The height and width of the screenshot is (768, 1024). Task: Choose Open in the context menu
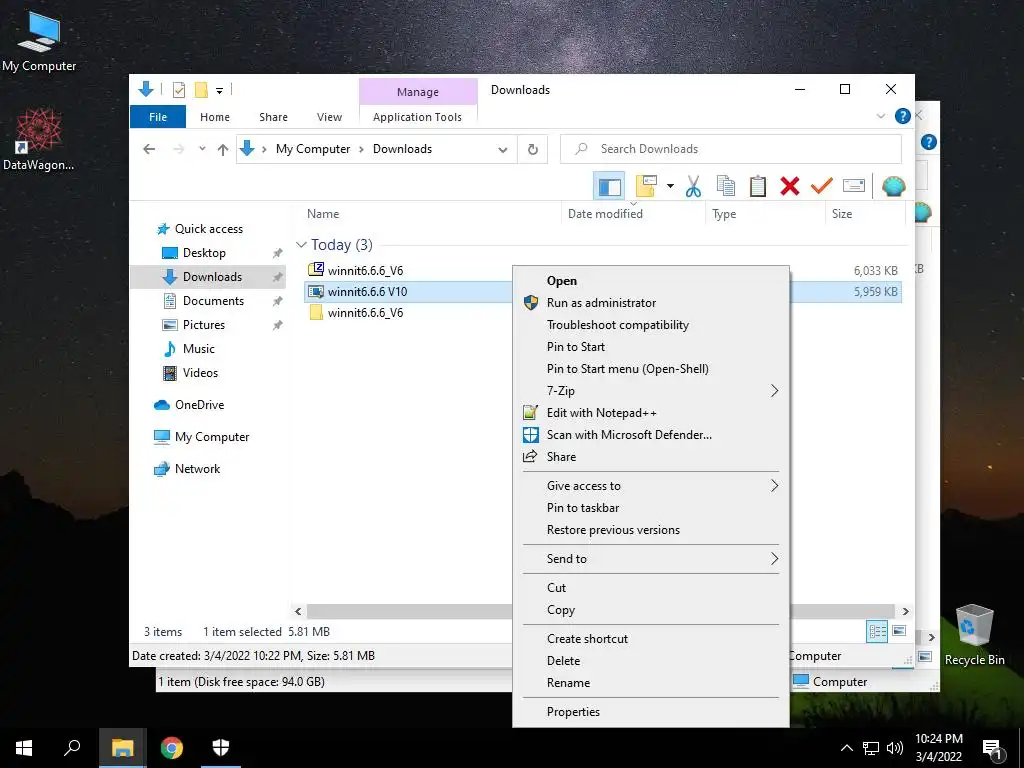click(x=651, y=281)
